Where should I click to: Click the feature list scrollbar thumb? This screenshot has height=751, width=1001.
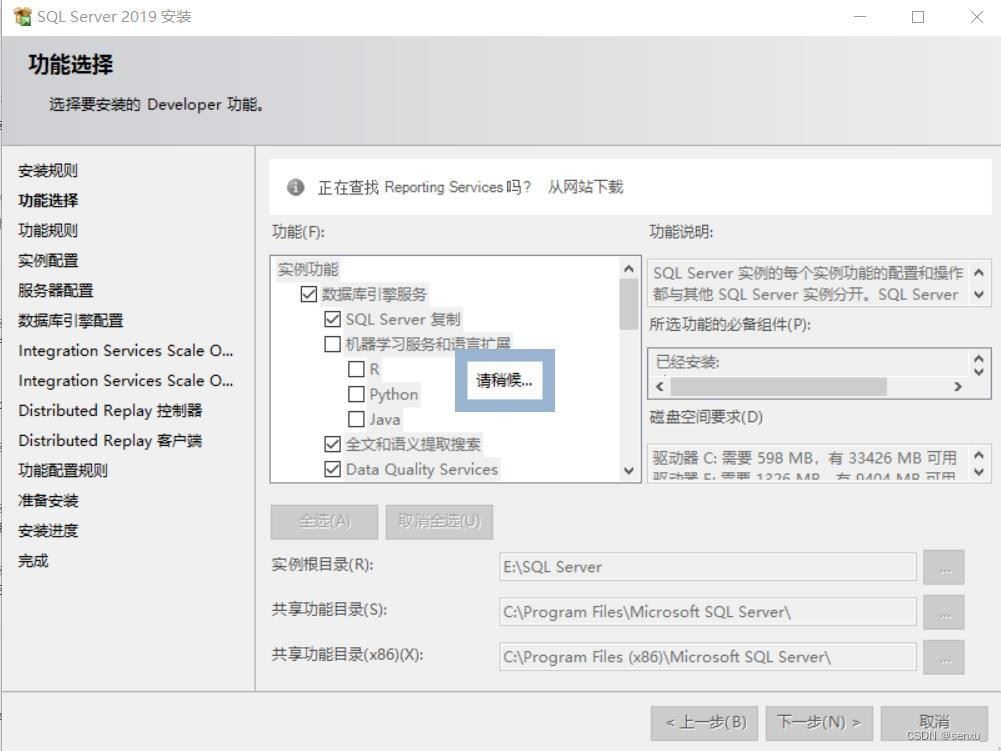coord(629,305)
